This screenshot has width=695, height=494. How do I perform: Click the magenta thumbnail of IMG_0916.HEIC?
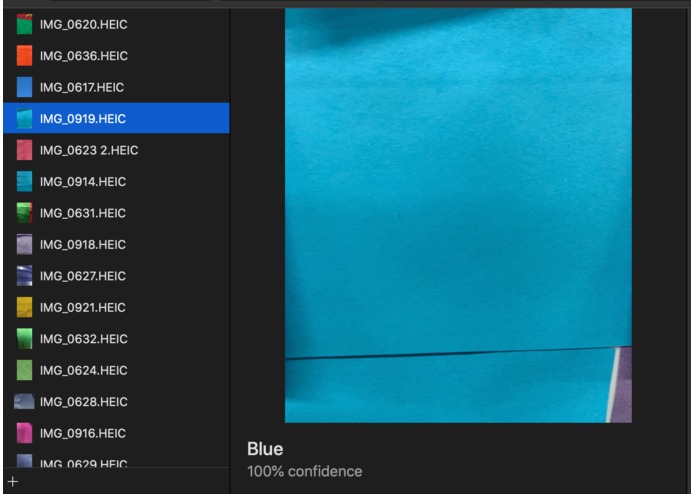tap(24, 433)
